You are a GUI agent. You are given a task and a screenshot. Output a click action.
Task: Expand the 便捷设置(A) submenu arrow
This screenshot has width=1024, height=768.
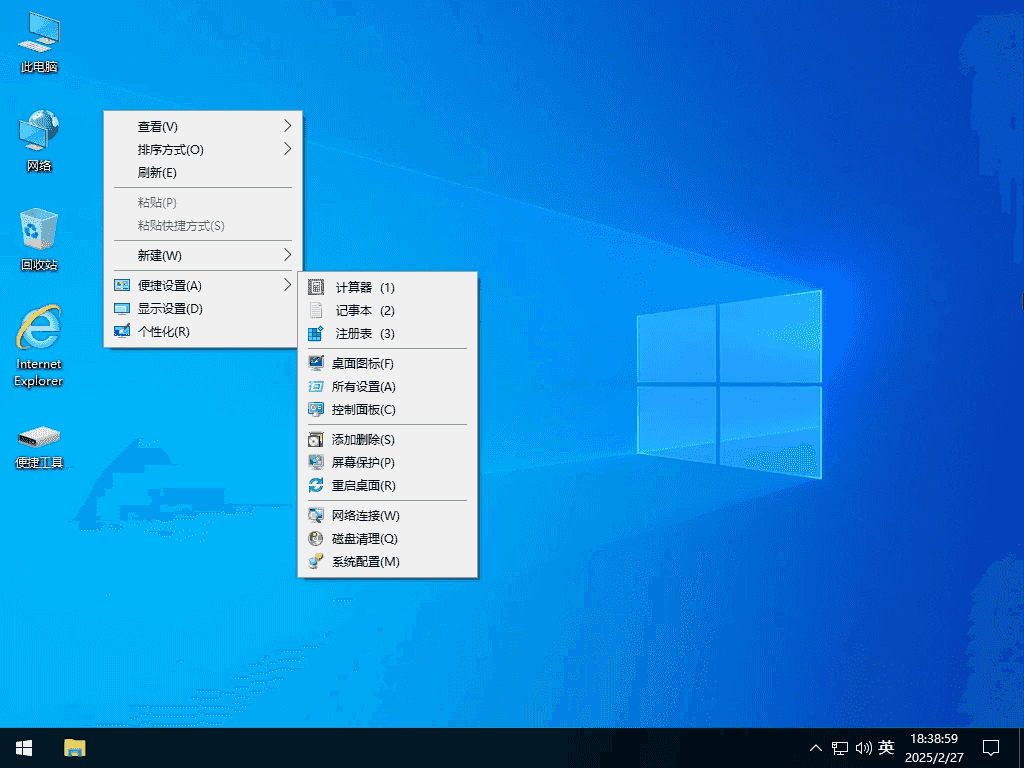coord(287,285)
